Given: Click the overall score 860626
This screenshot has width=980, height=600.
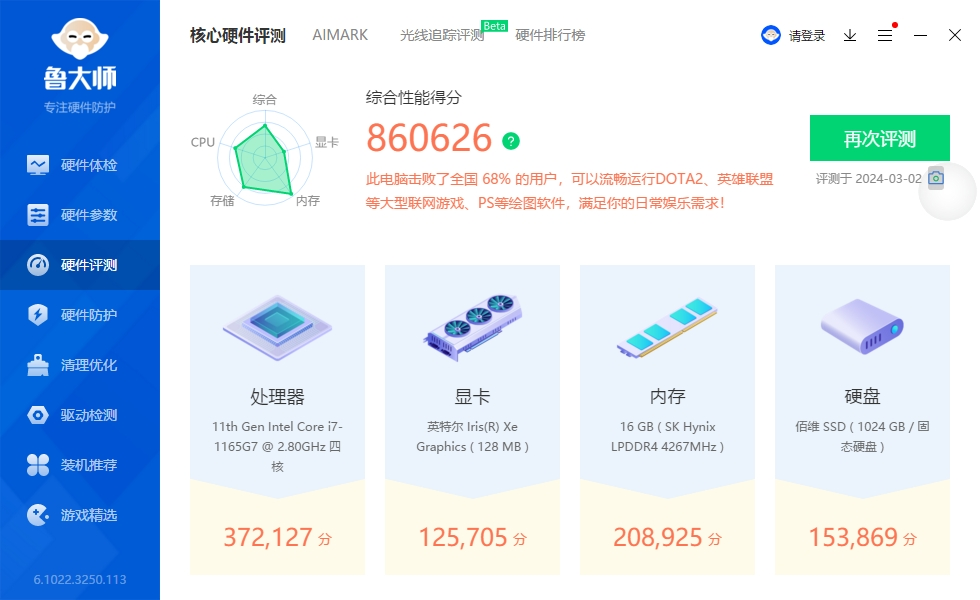Looking at the screenshot, I should (429, 138).
